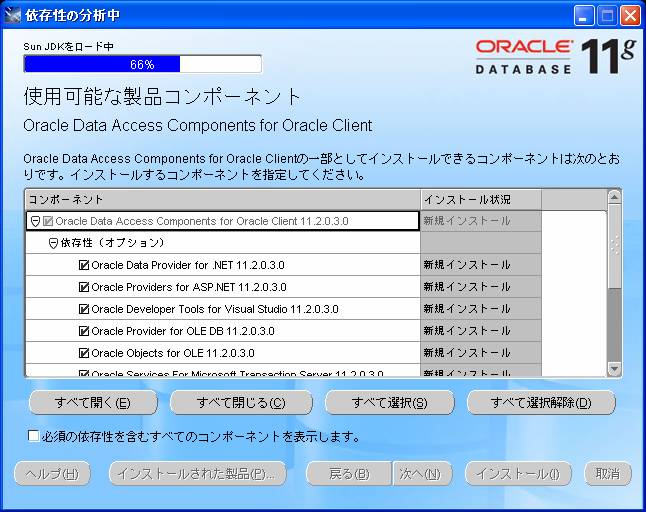Click the コンポーネント column header
Screen dimensions: 646x512
coord(223,200)
